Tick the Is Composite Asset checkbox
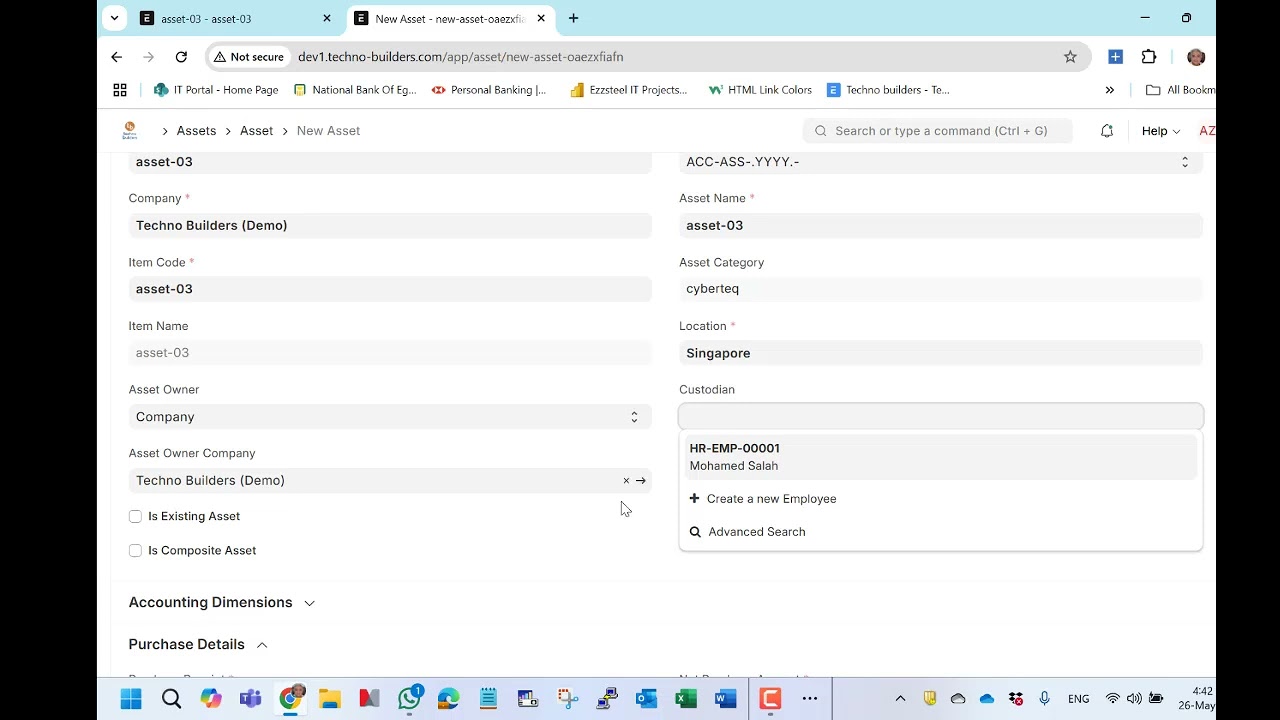Viewport: 1280px width, 720px height. [135, 551]
